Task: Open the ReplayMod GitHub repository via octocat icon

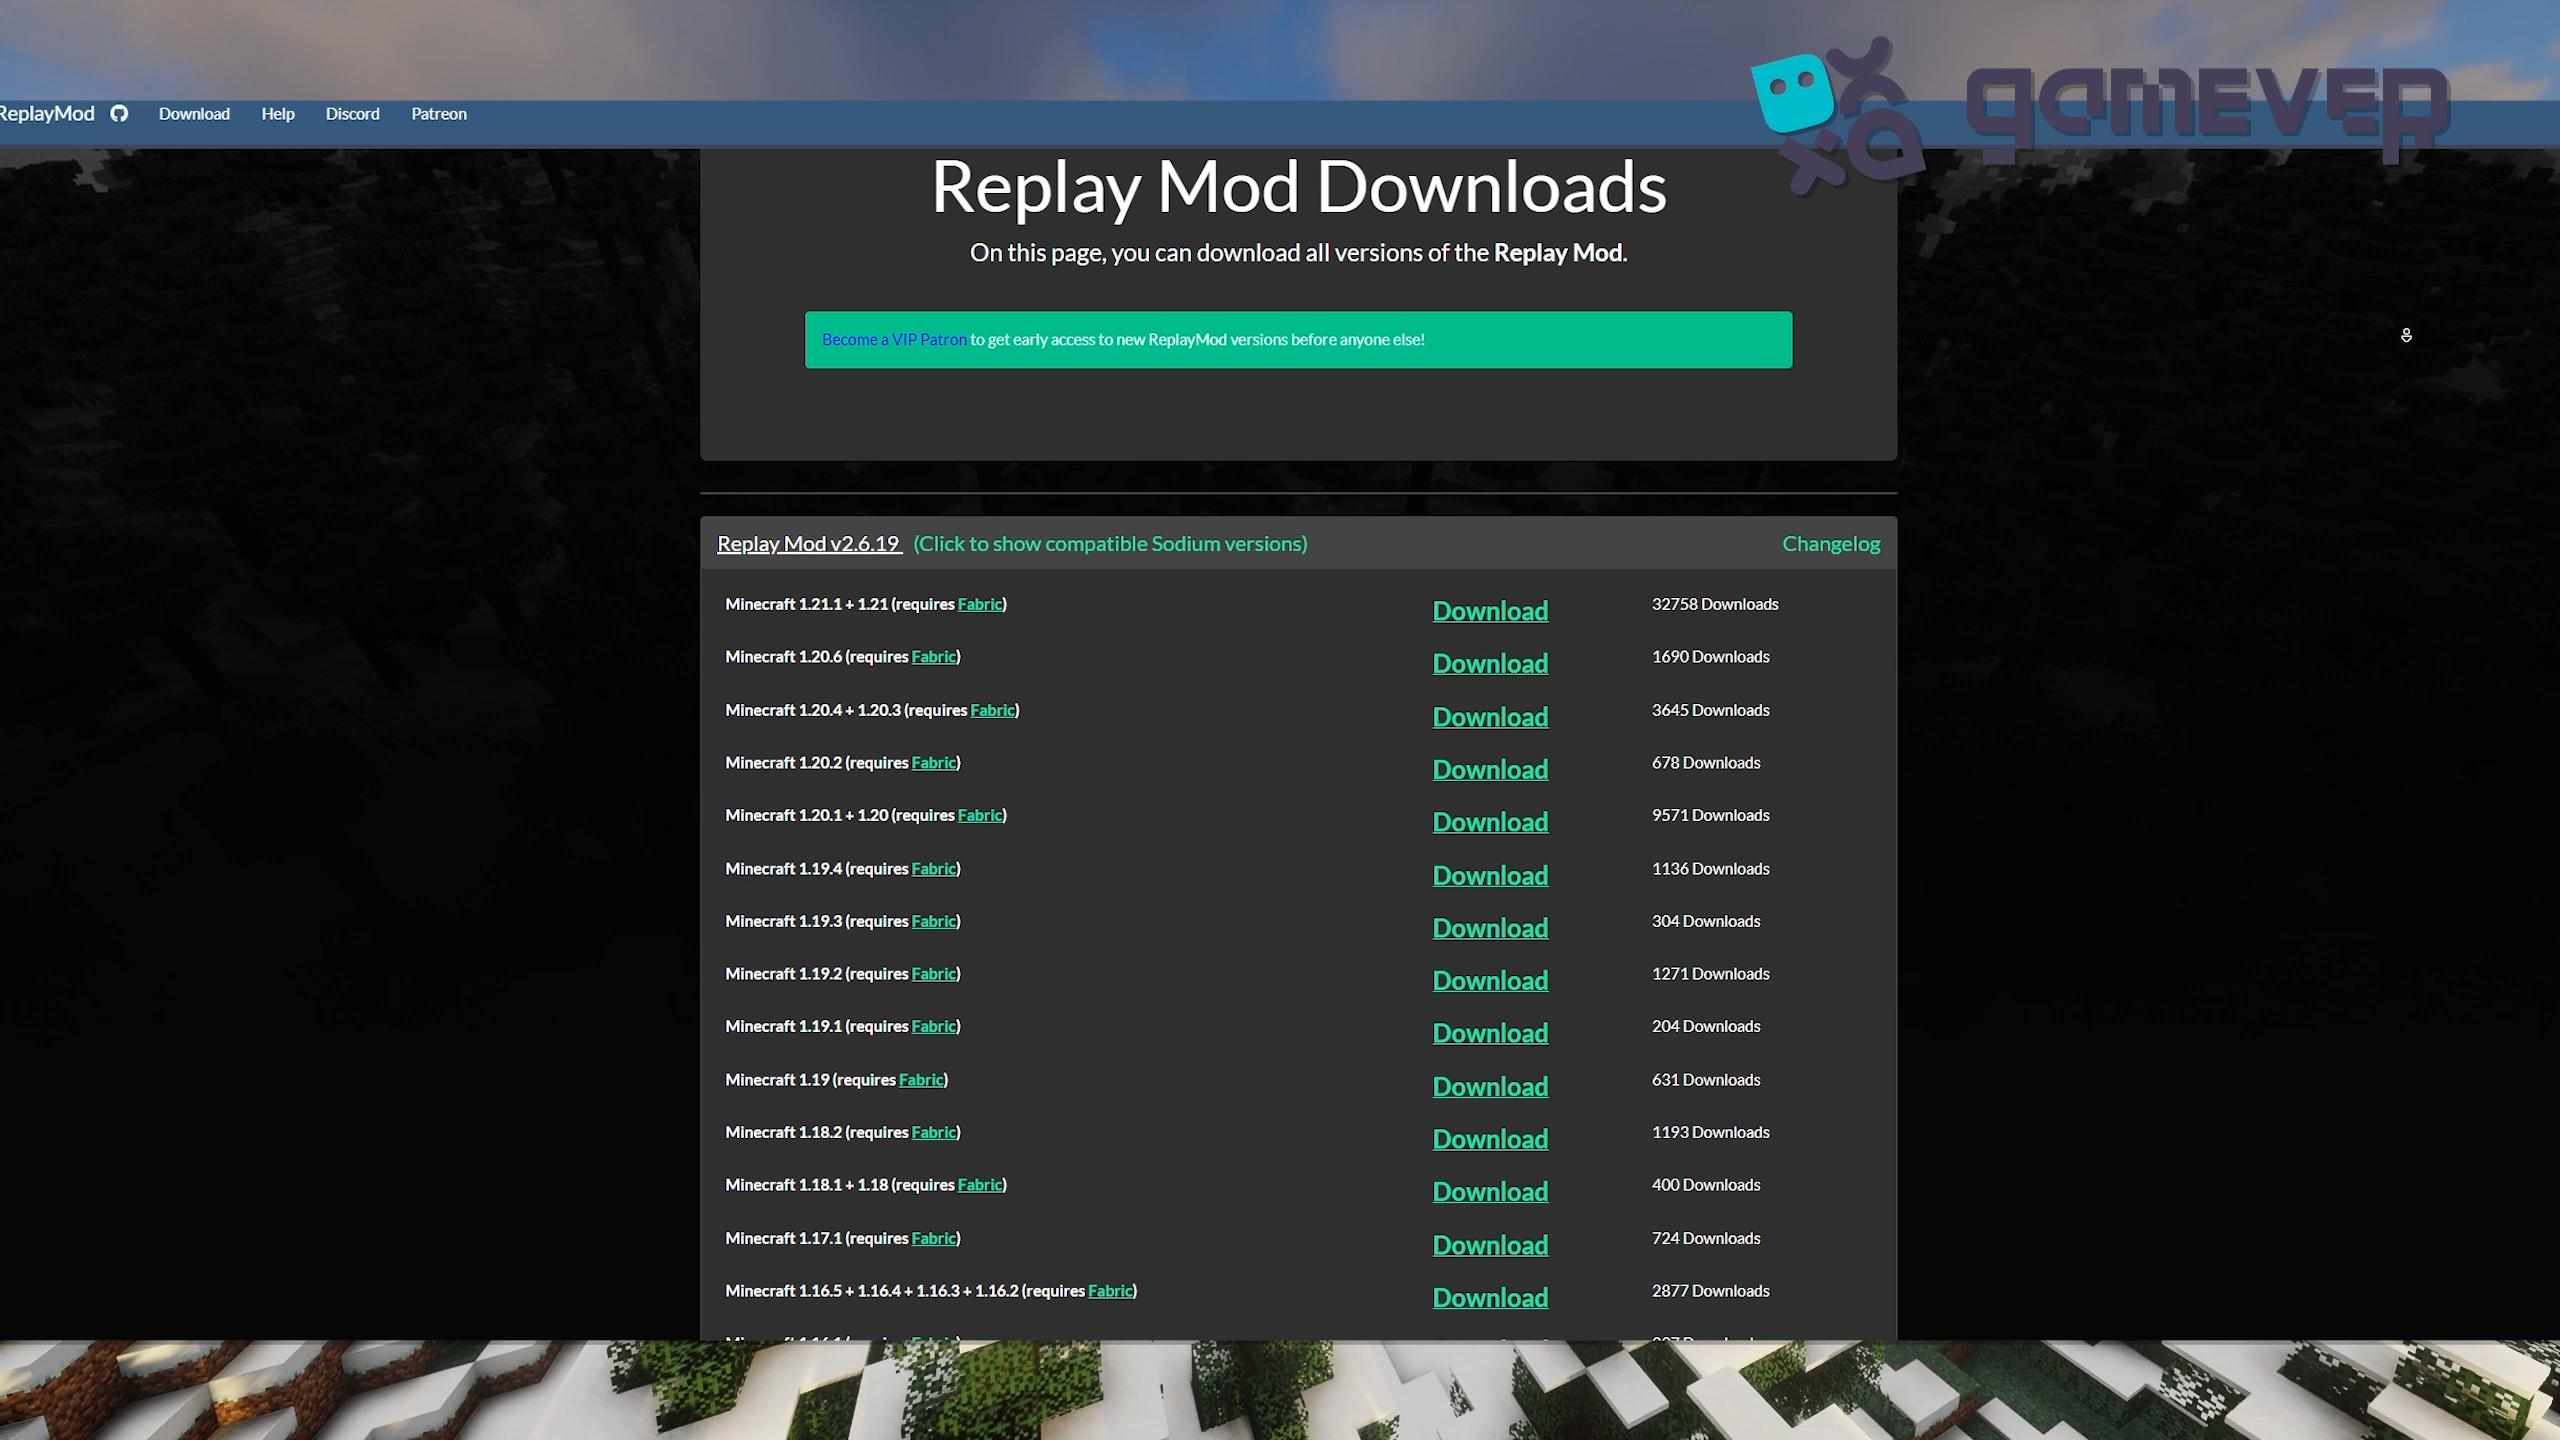Action: pyautogui.click(x=119, y=113)
